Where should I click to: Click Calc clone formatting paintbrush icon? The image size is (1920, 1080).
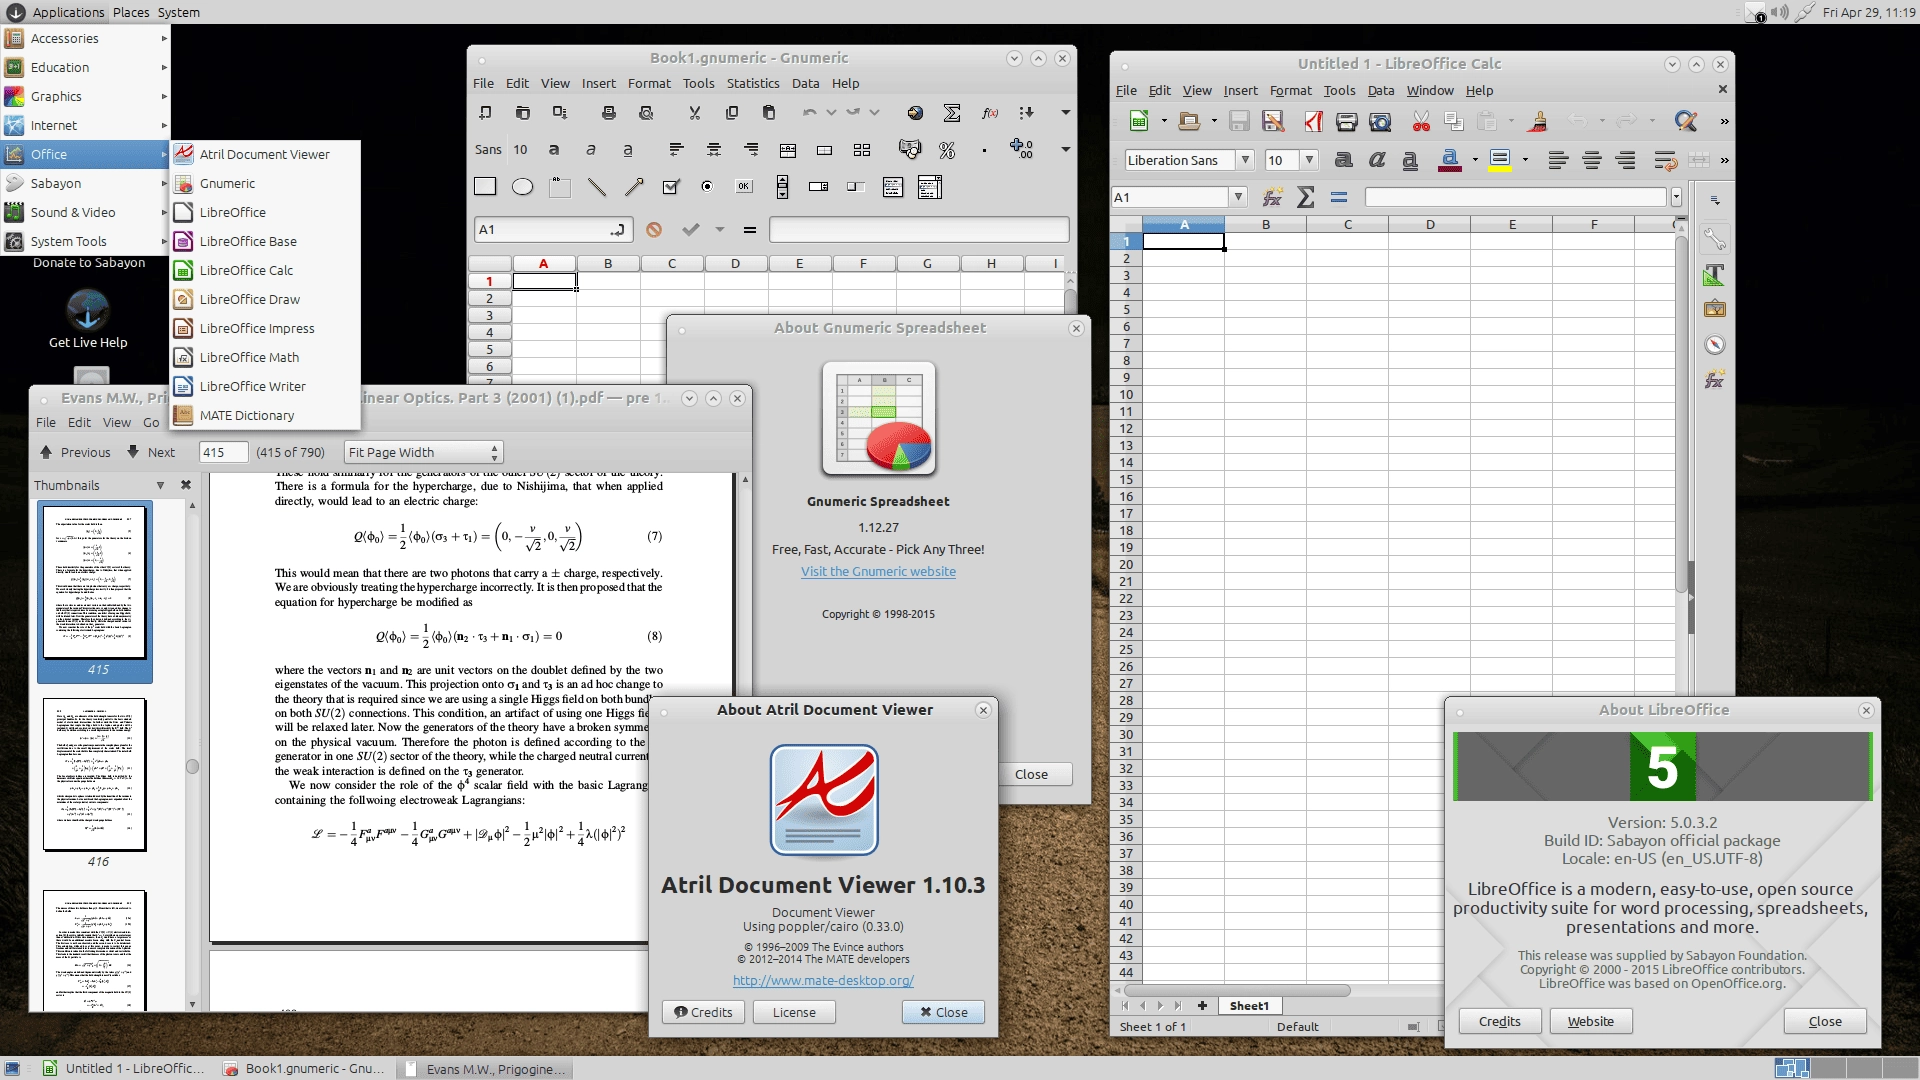pos(1539,122)
